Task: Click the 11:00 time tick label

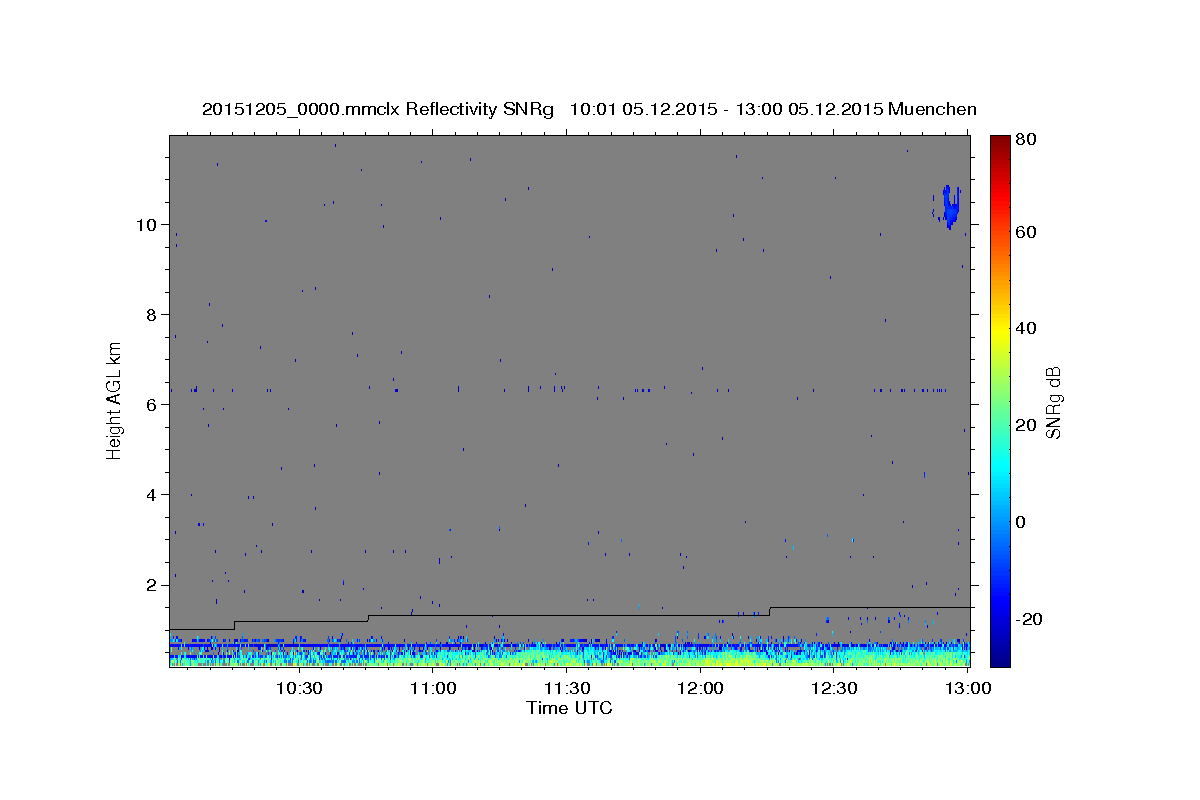Action: click(x=433, y=688)
